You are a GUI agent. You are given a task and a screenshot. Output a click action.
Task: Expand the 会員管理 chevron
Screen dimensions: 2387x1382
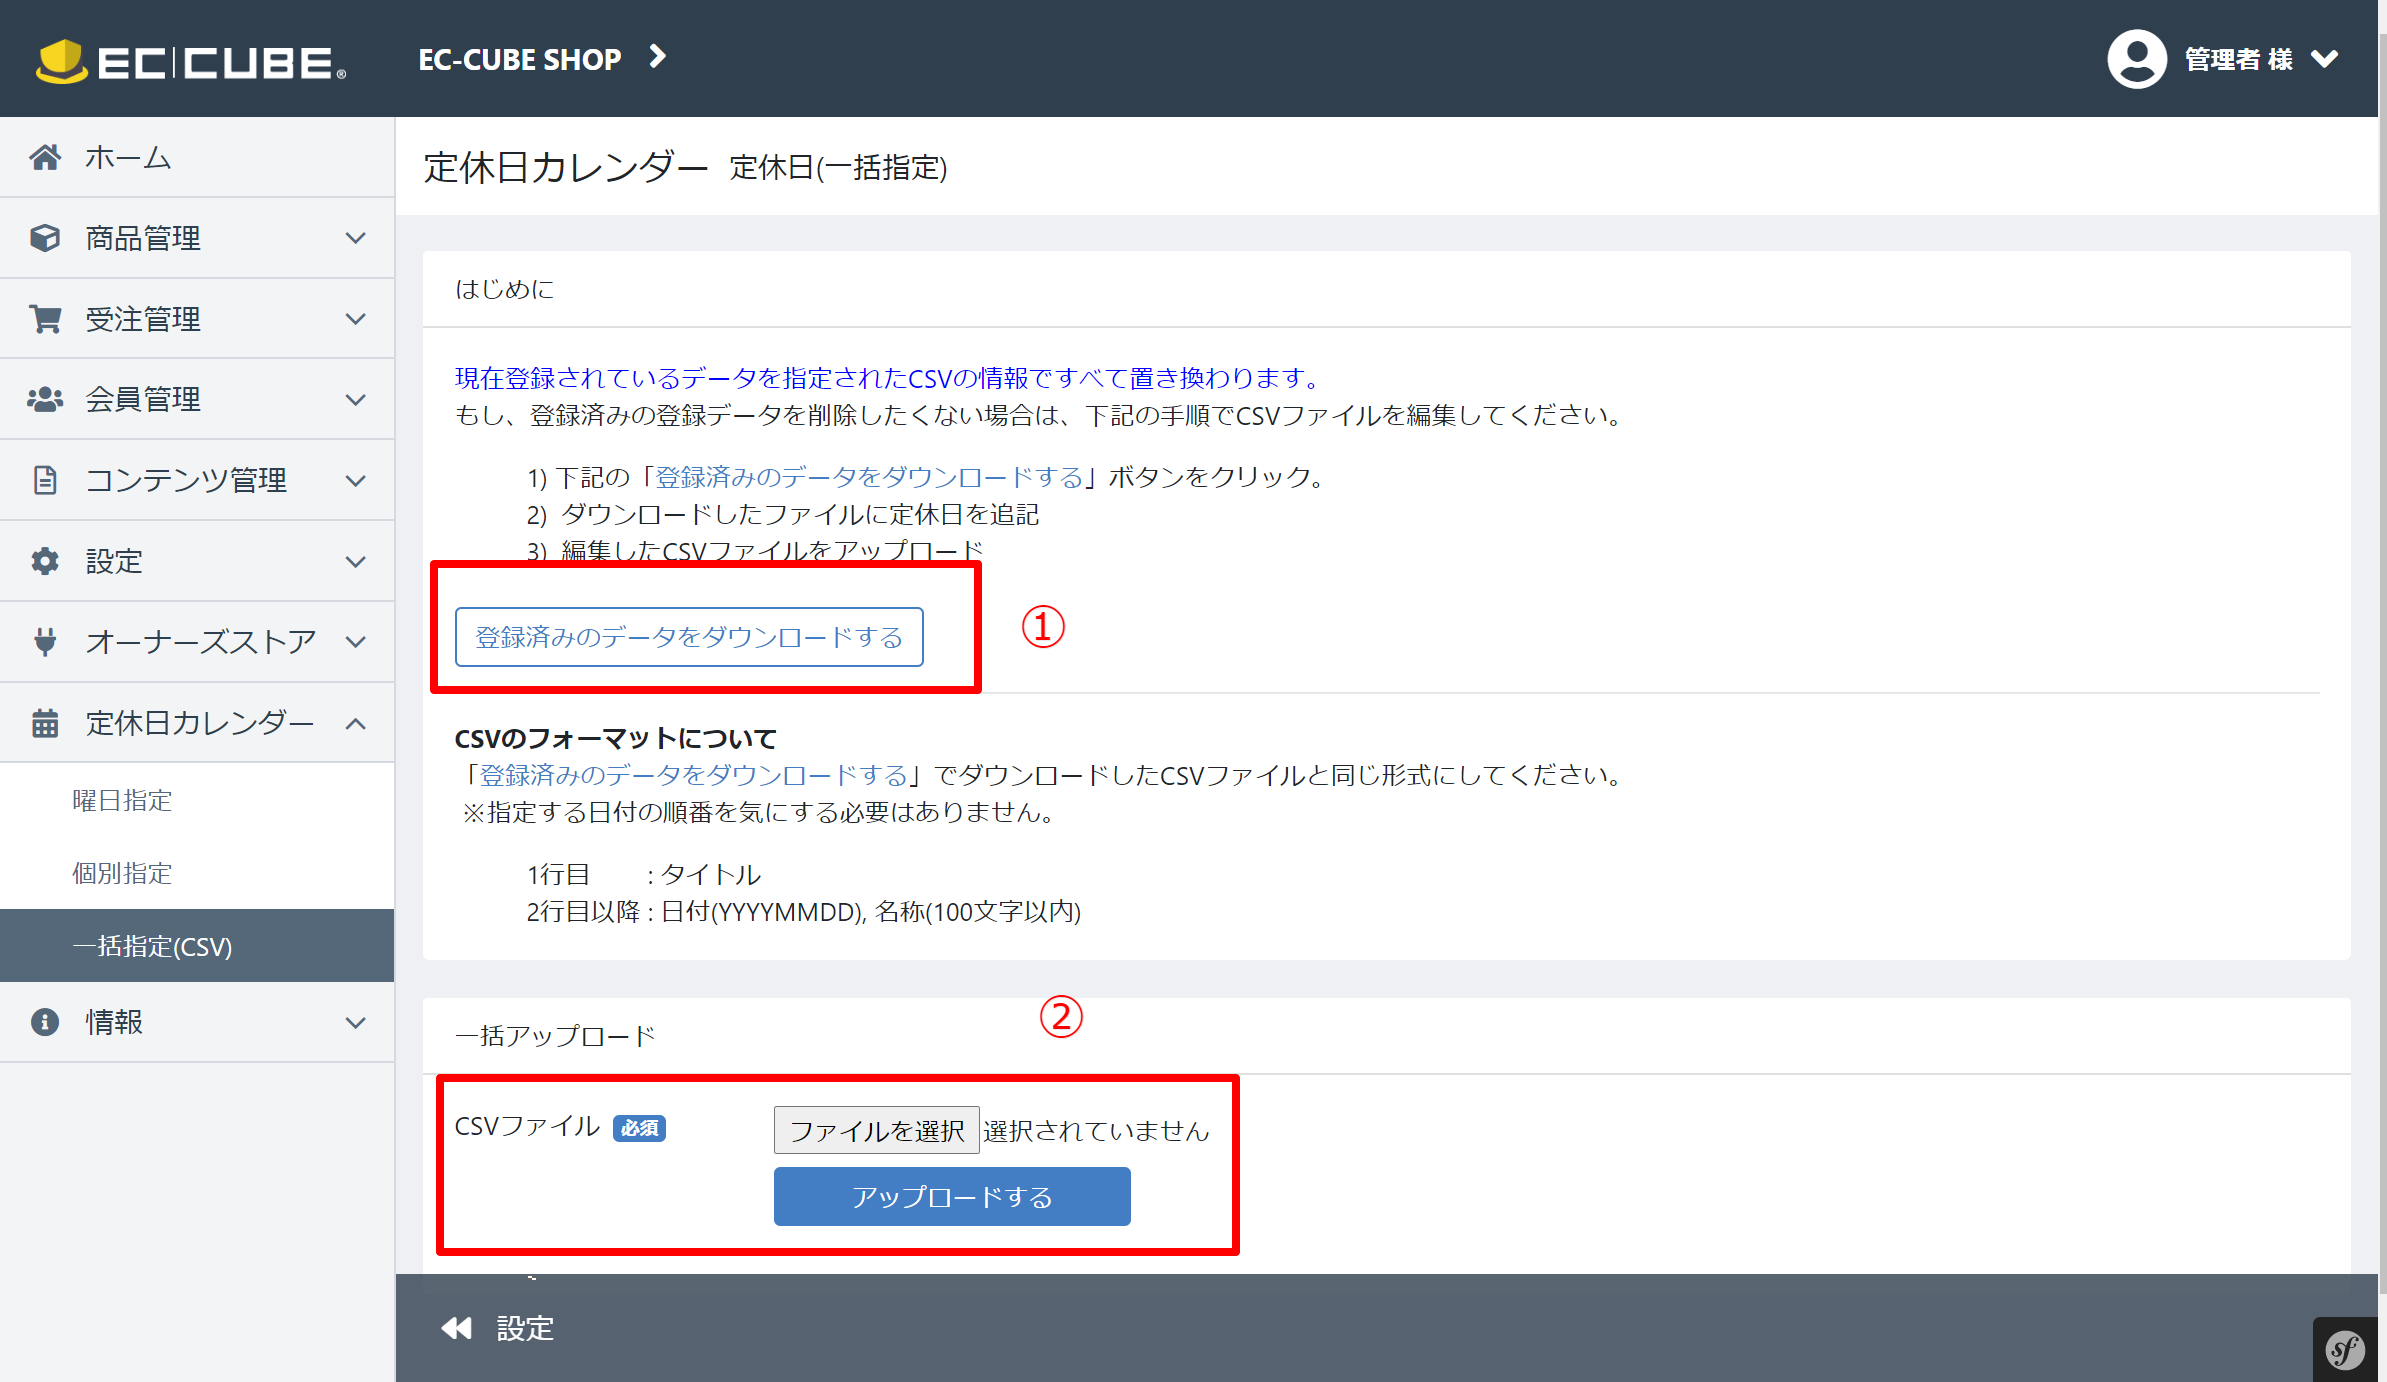[x=355, y=400]
